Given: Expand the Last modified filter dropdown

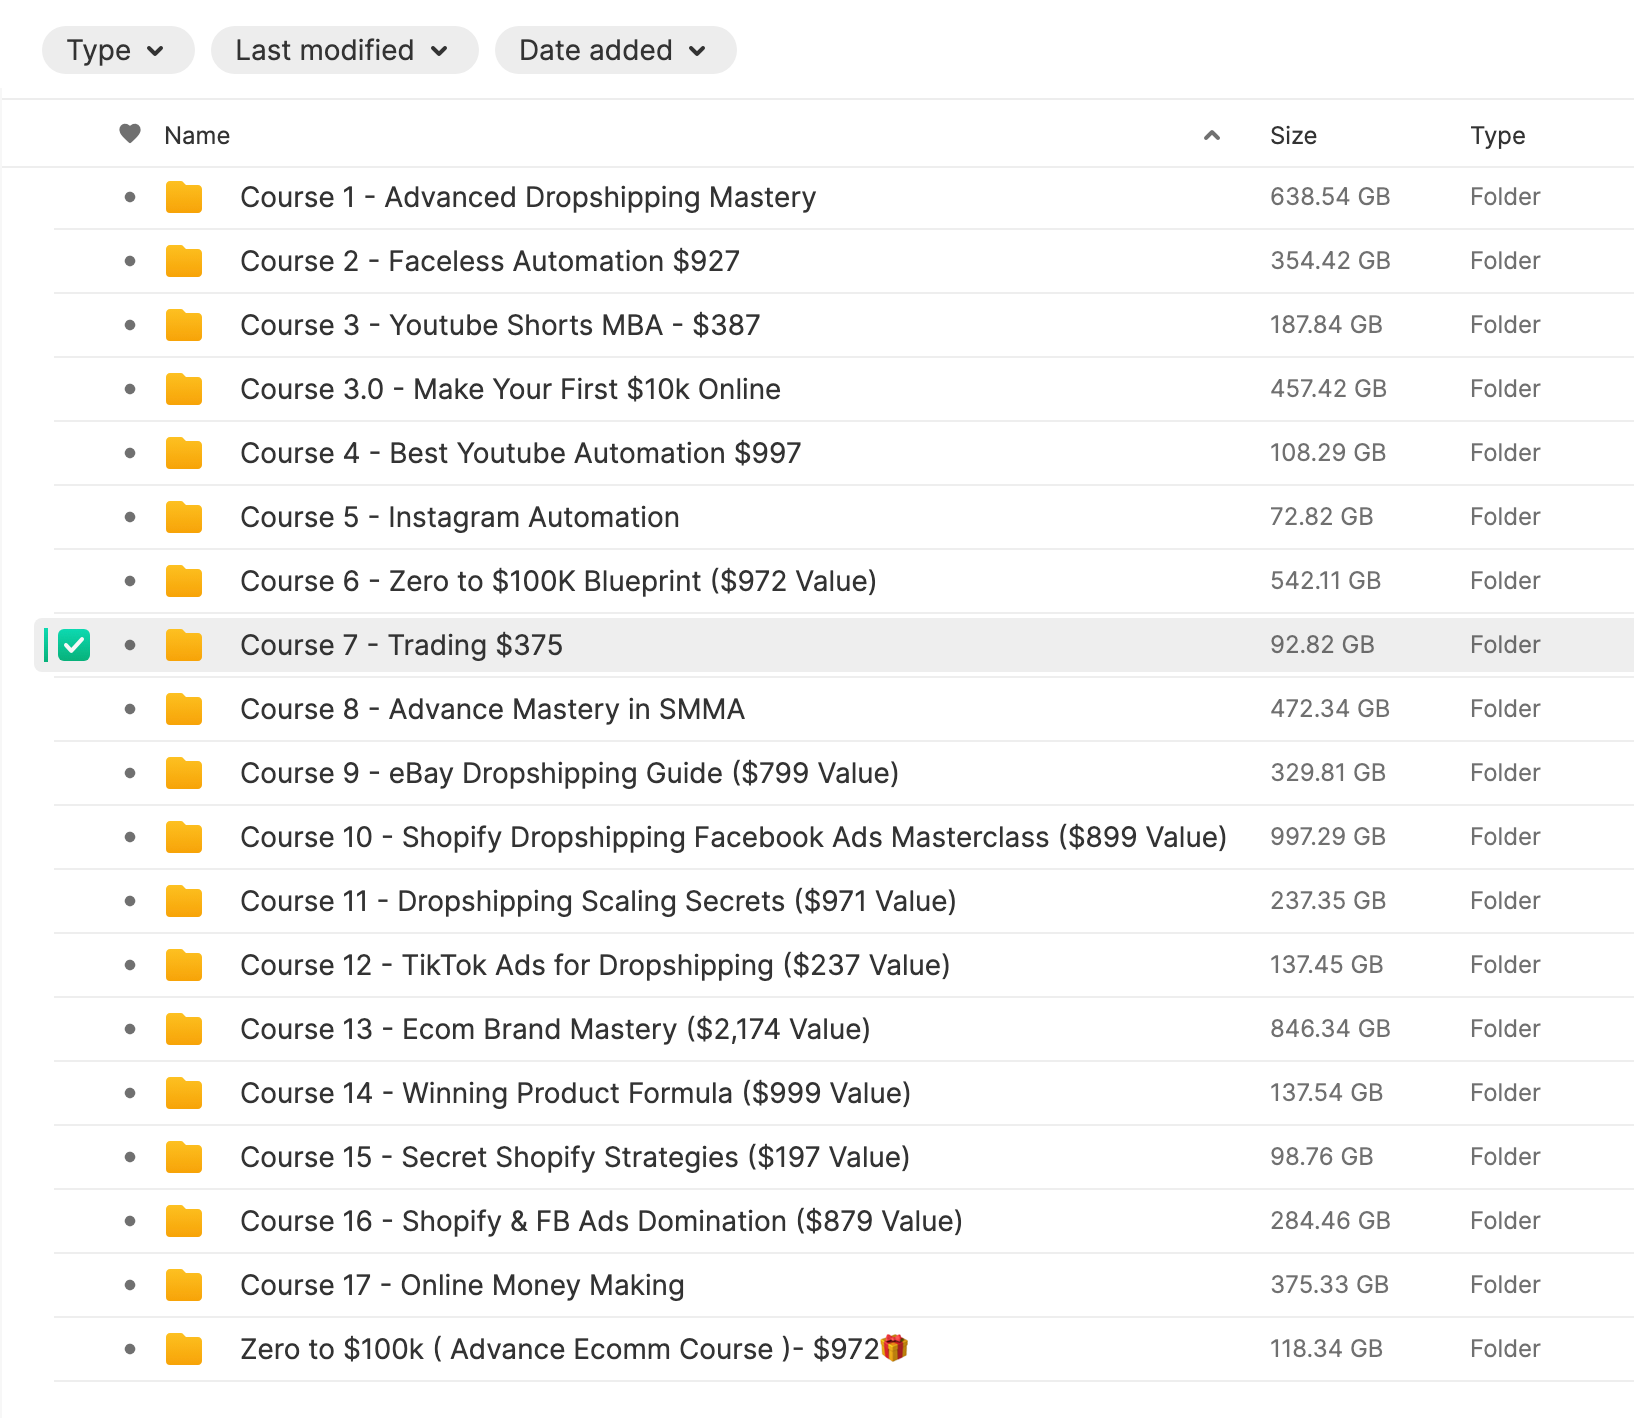Looking at the screenshot, I should (x=344, y=50).
